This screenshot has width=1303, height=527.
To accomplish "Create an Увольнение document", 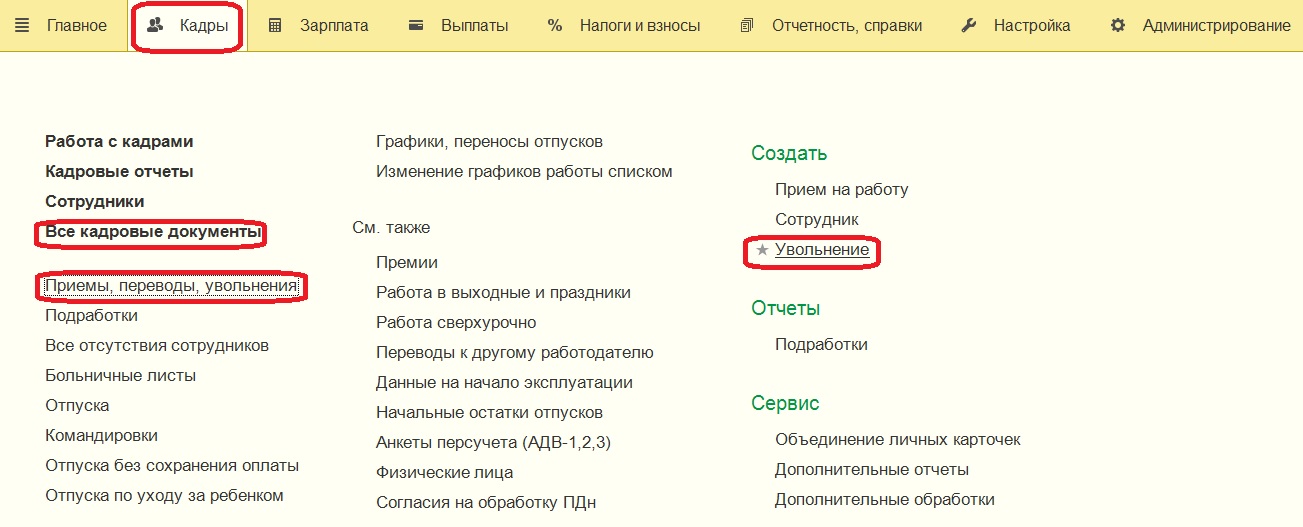I will (x=821, y=250).
